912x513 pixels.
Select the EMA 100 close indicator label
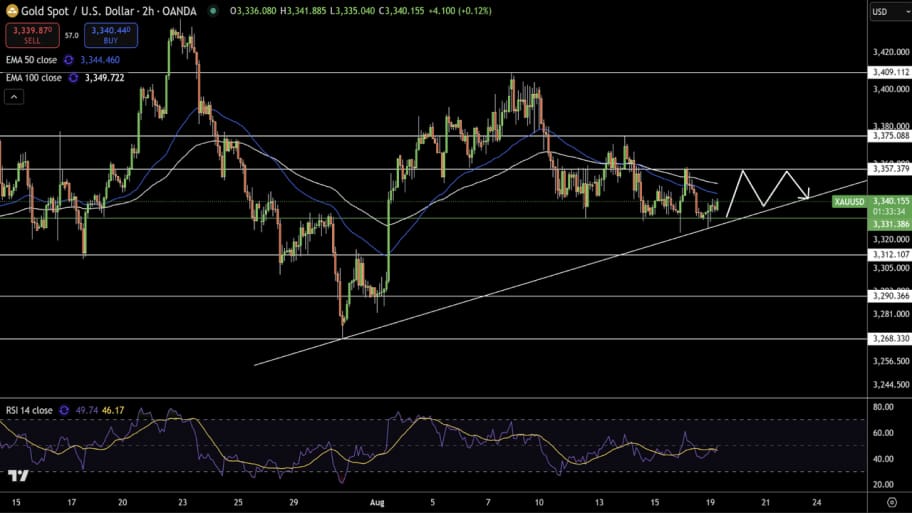34,78
